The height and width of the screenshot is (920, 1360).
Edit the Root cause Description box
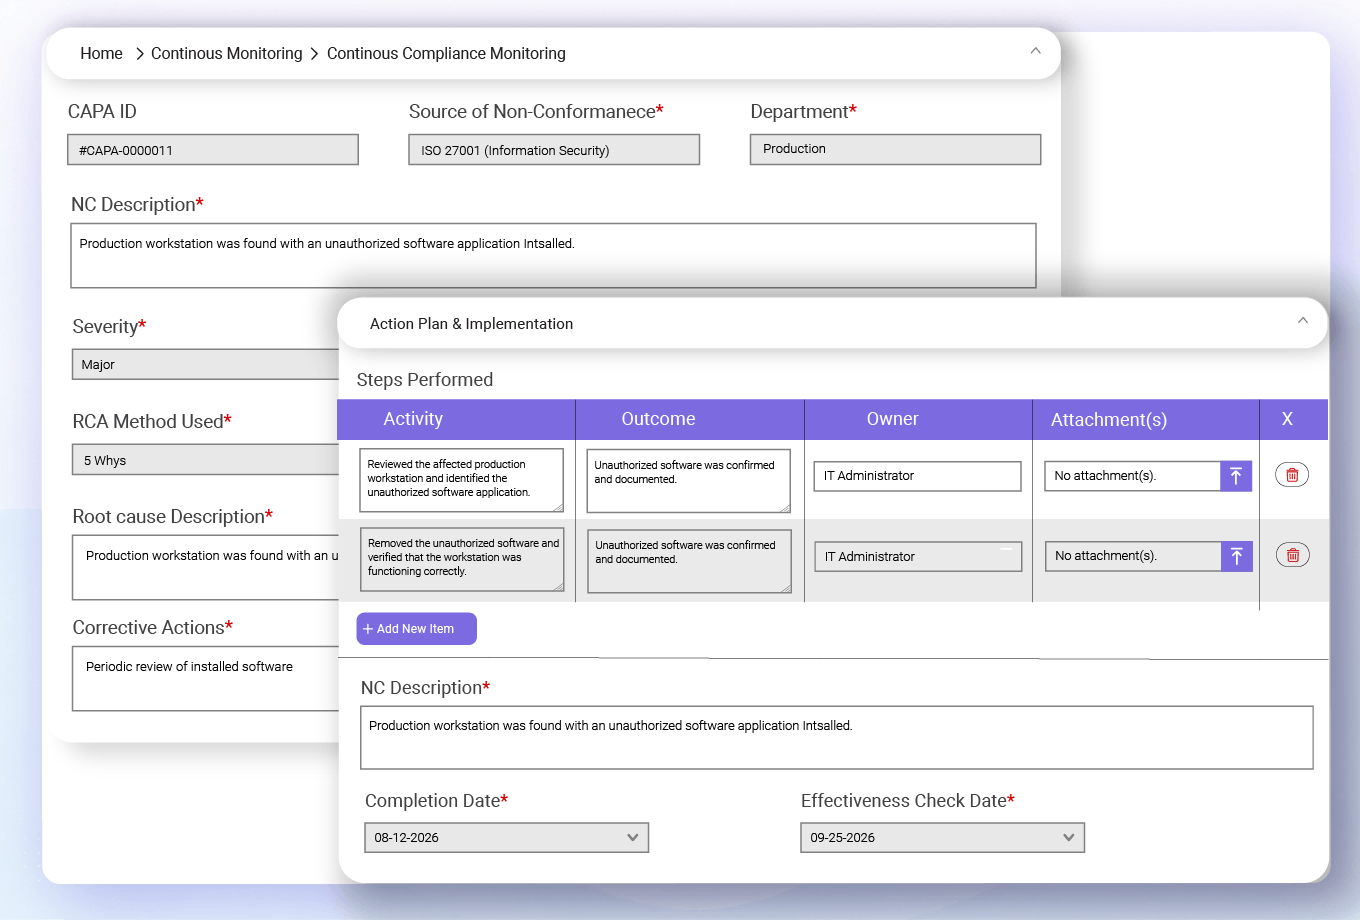[x=206, y=567]
